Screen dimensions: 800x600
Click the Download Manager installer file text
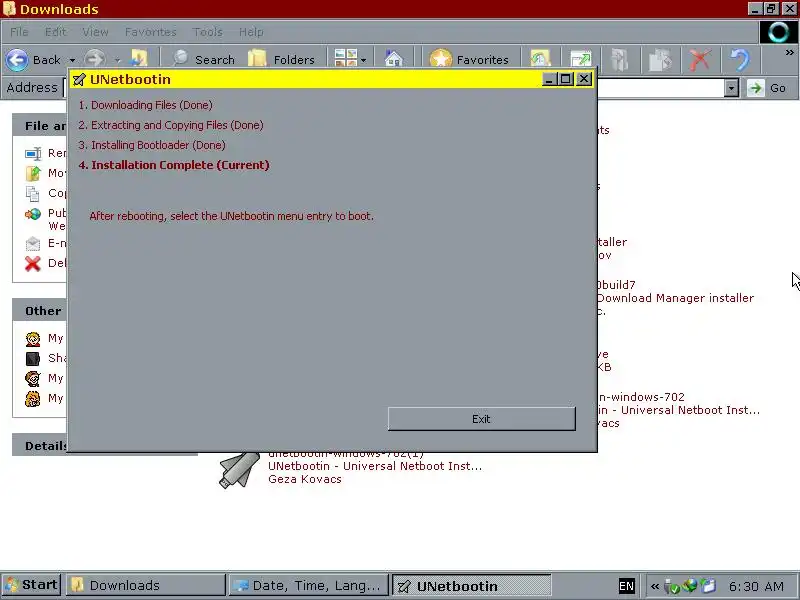(676, 298)
